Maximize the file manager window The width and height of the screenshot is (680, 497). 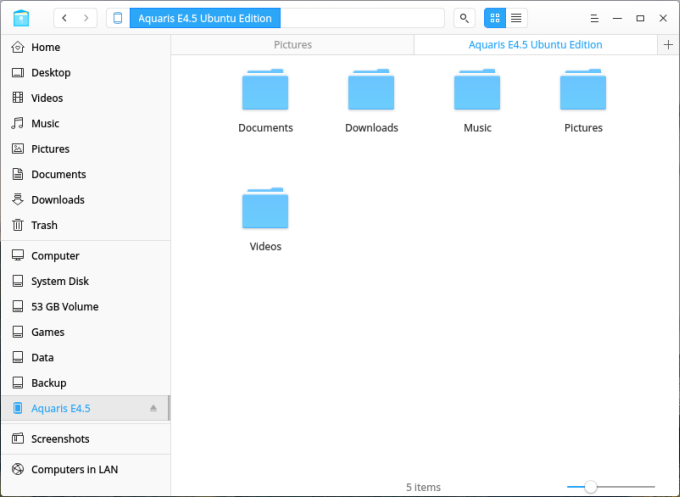(640, 18)
